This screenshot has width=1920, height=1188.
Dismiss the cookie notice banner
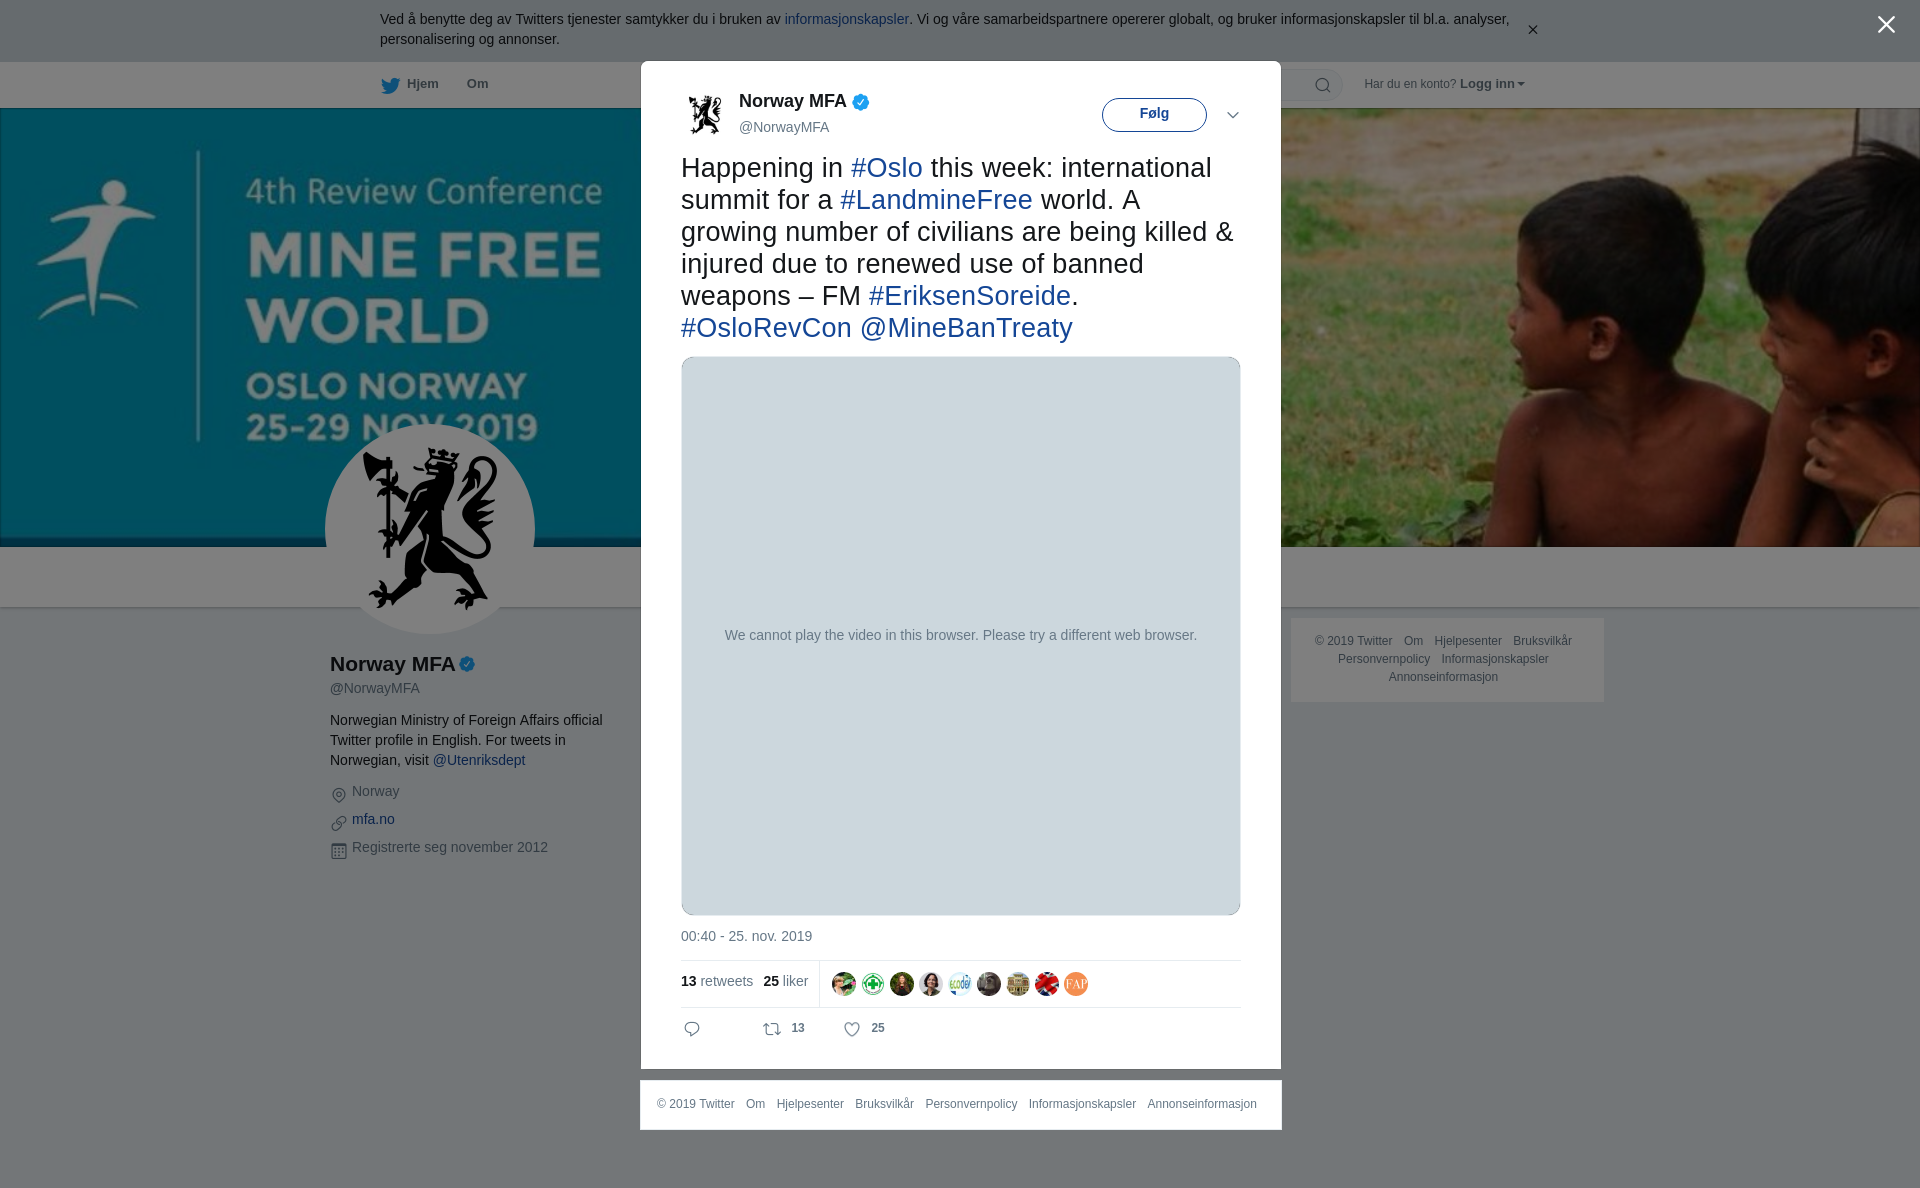[1532, 30]
